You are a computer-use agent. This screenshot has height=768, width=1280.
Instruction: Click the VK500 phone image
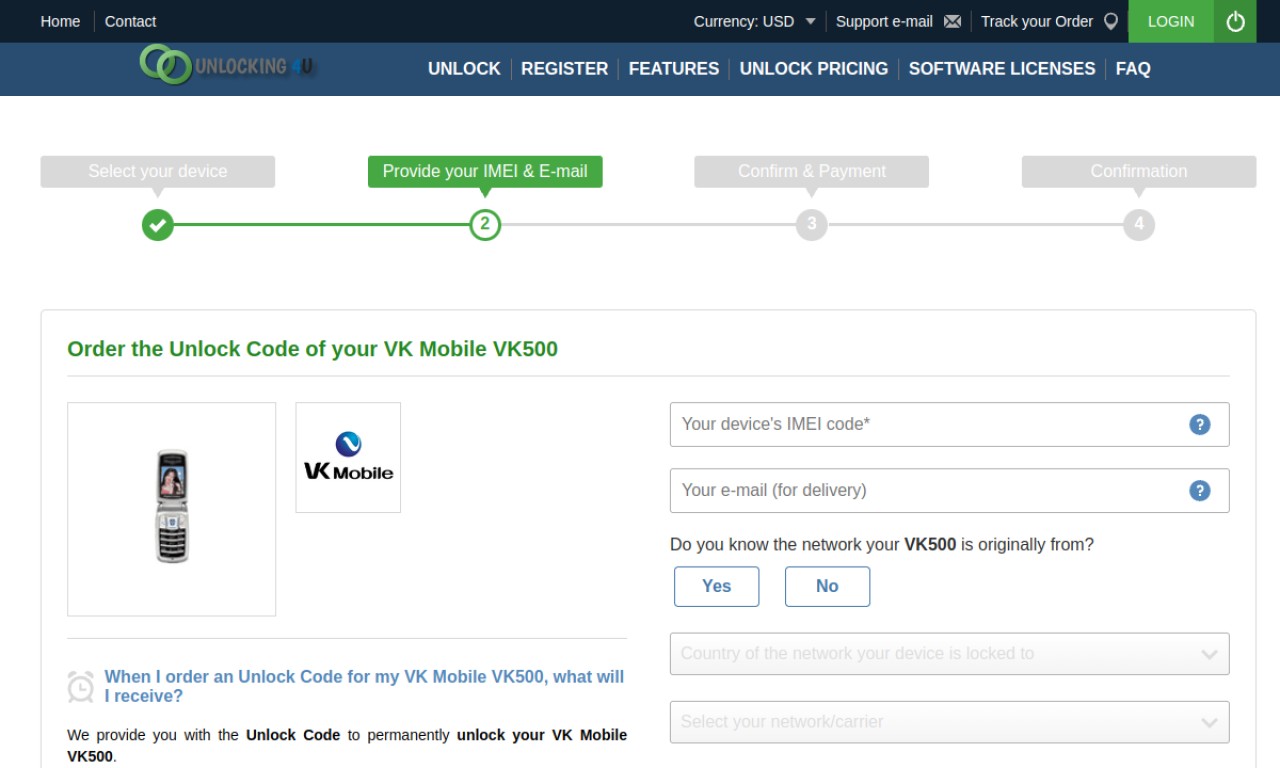pos(172,508)
